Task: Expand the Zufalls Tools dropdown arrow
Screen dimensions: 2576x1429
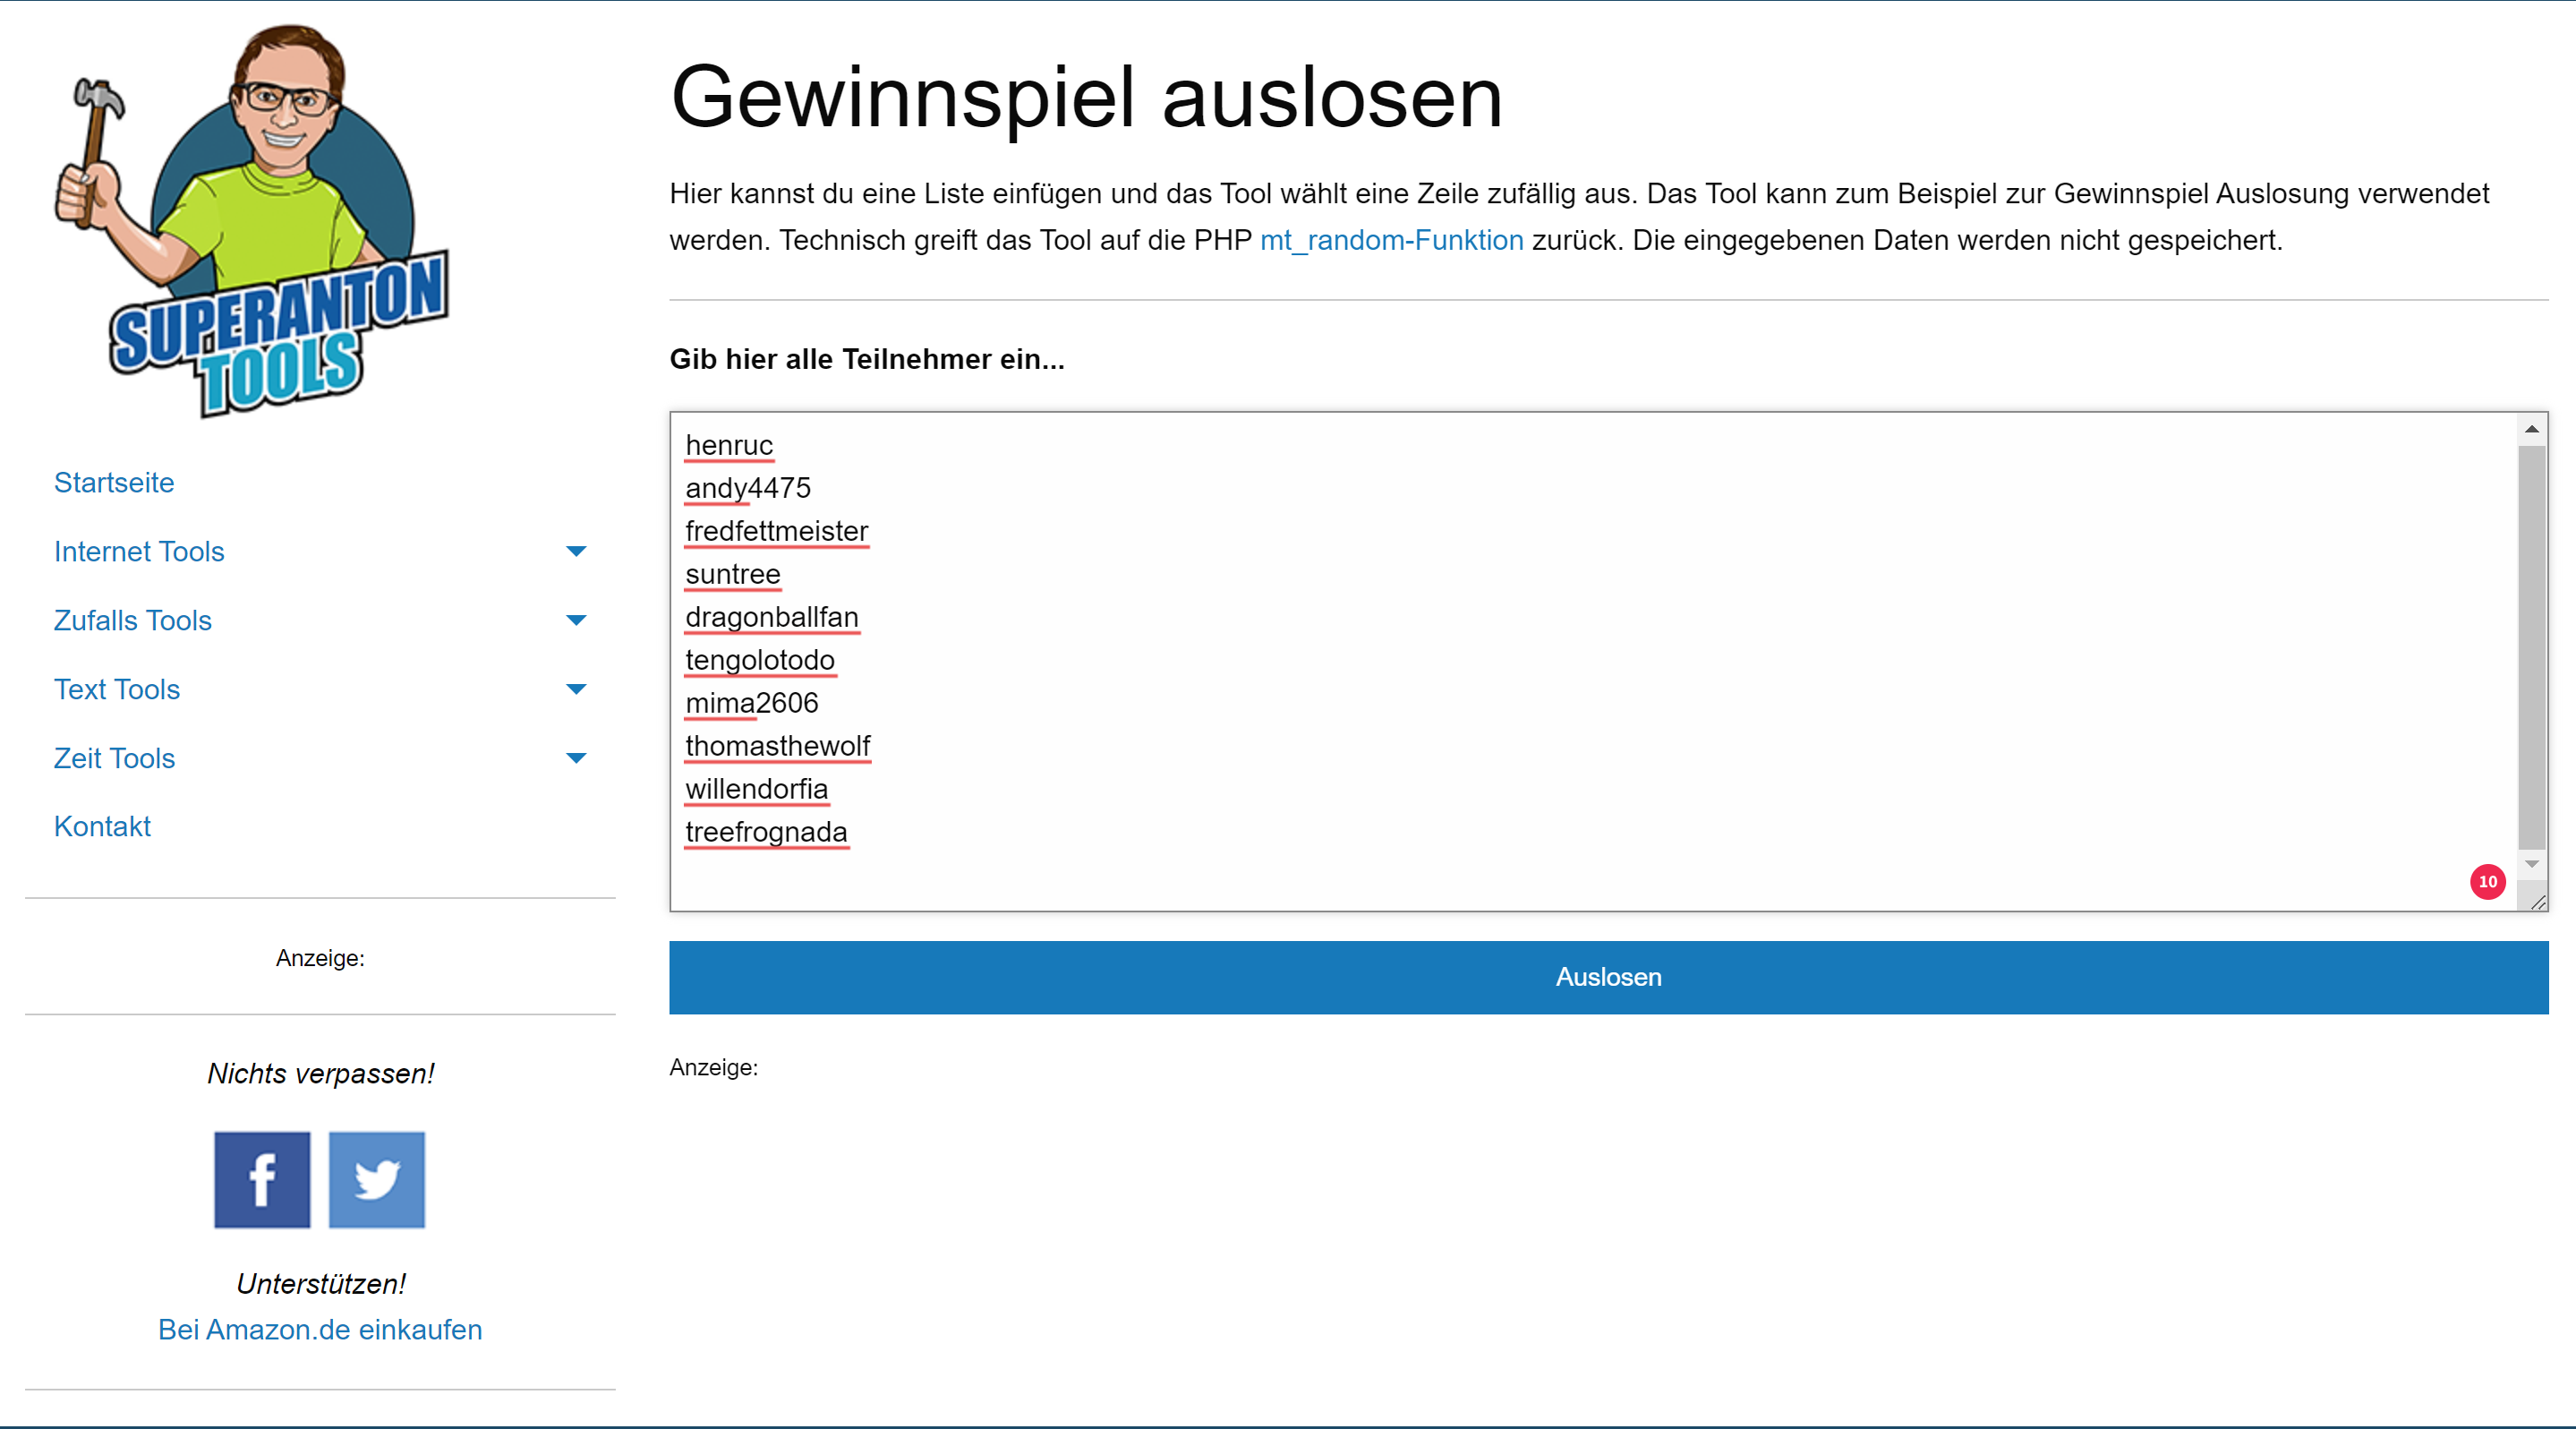Action: (576, 620)
